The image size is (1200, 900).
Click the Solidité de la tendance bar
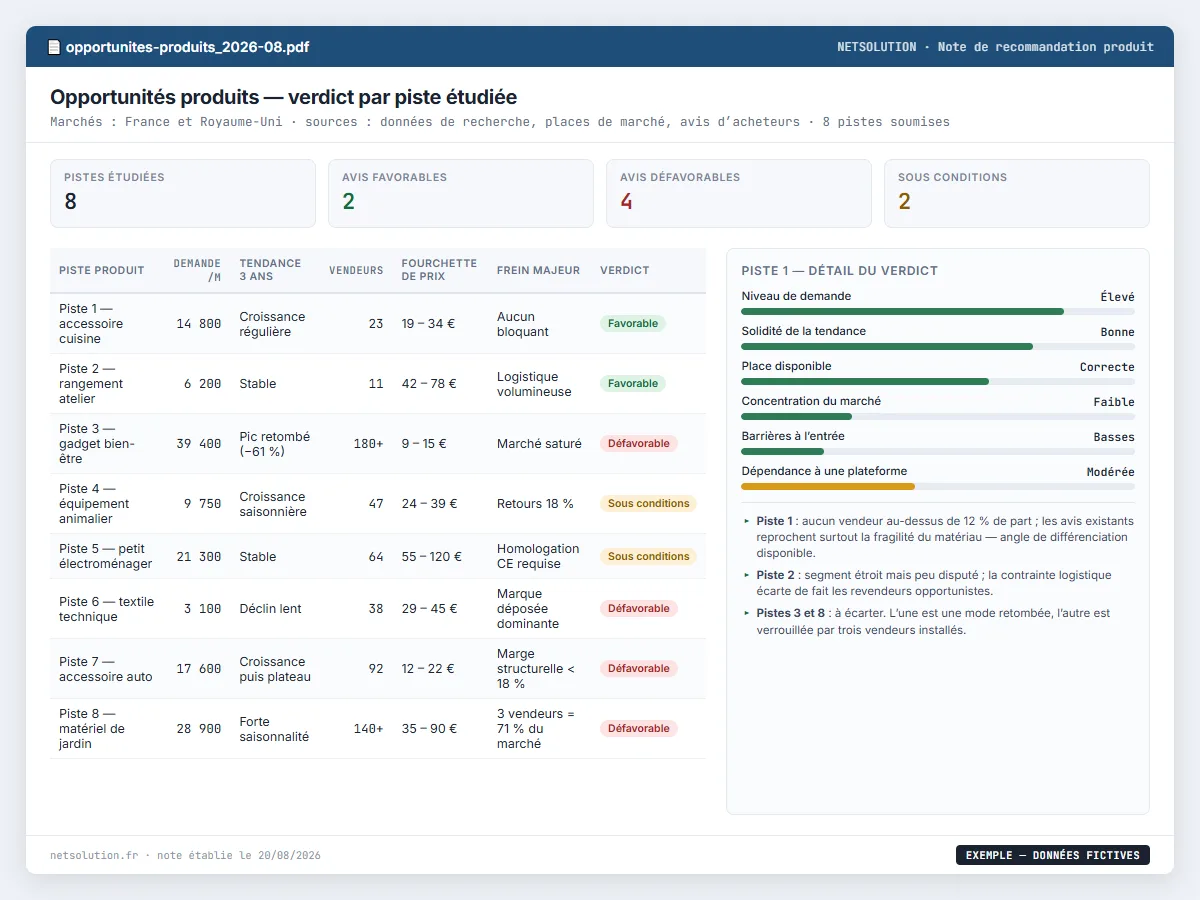[938, 347]
